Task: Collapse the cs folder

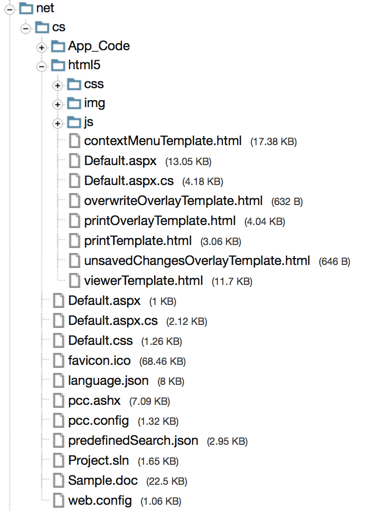Action: [25, 28]
